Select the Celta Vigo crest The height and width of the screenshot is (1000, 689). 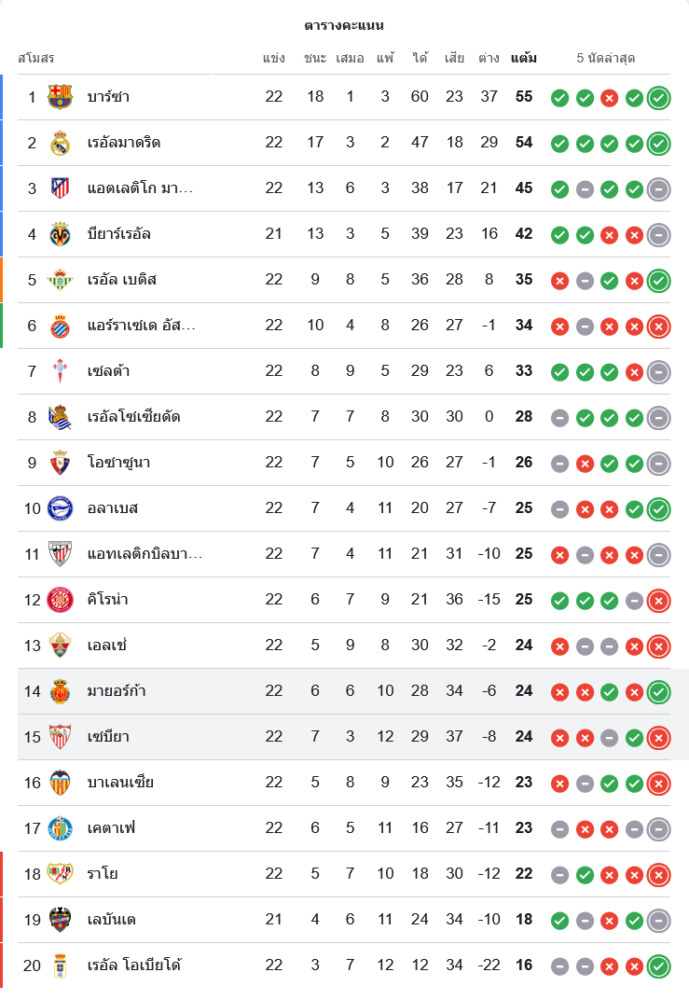60,371
